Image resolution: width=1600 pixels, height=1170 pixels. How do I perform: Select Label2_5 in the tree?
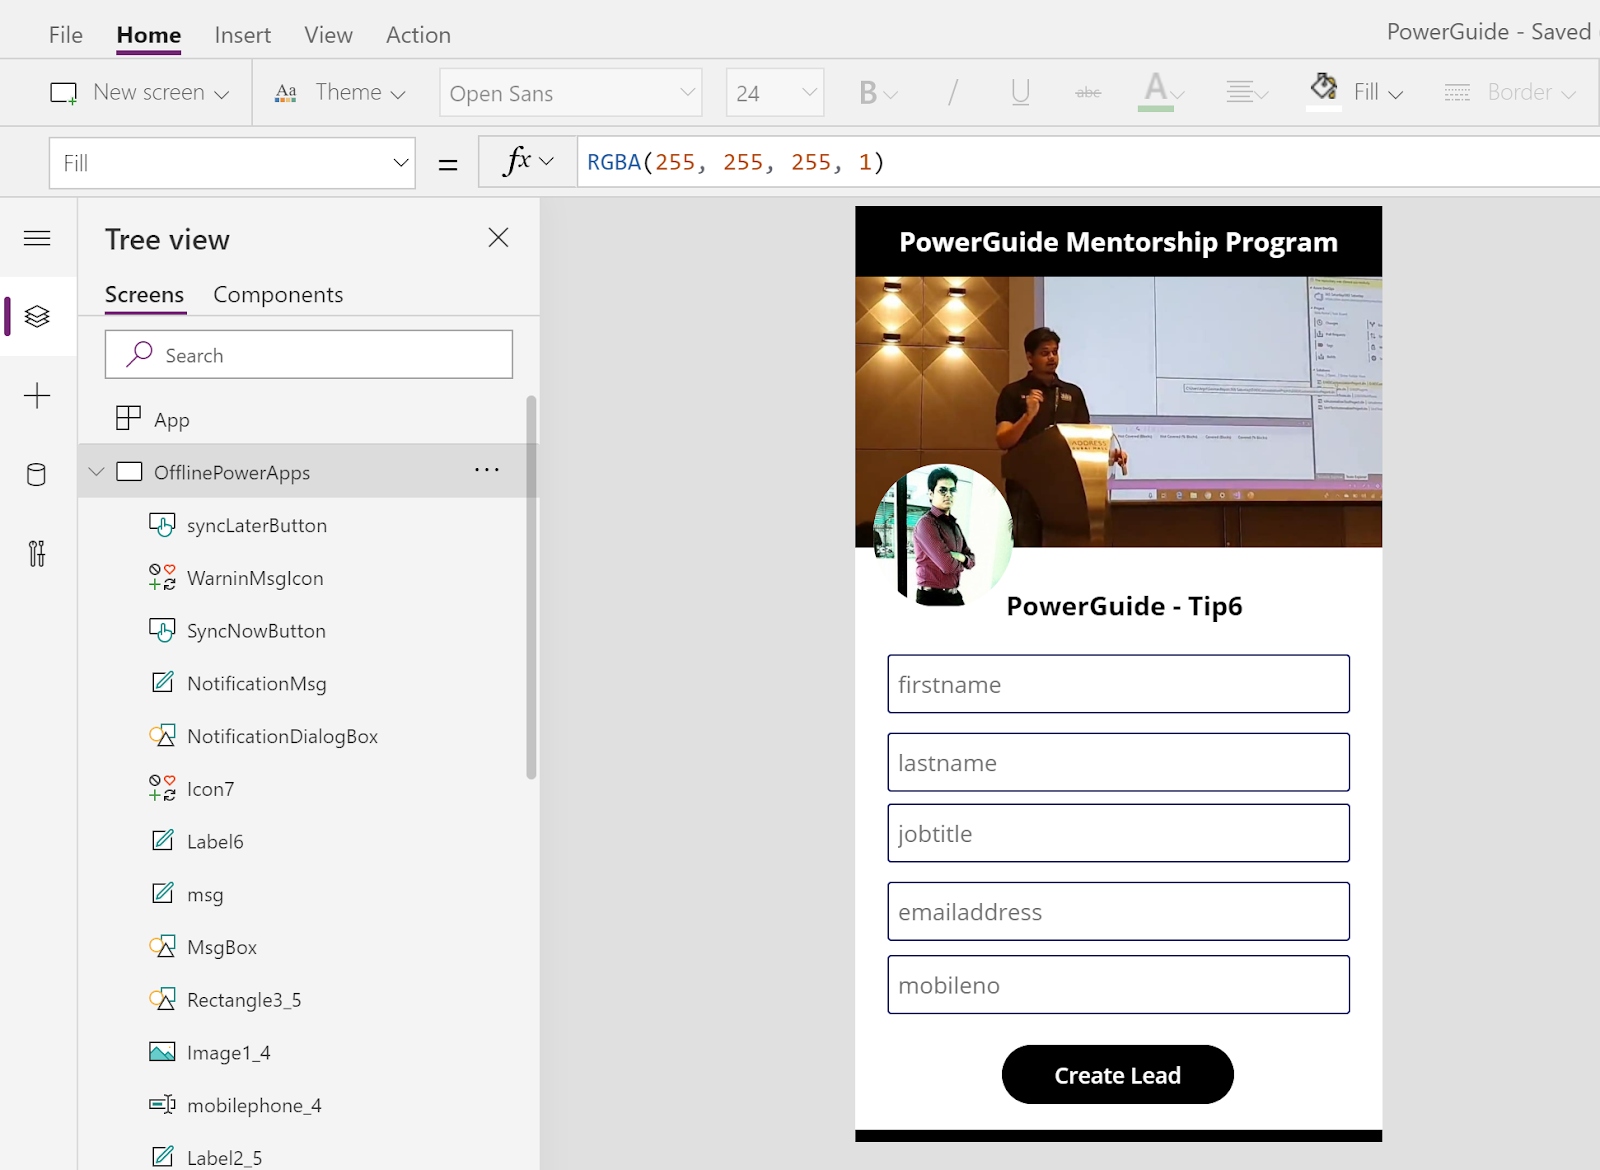pos(224,1158)
